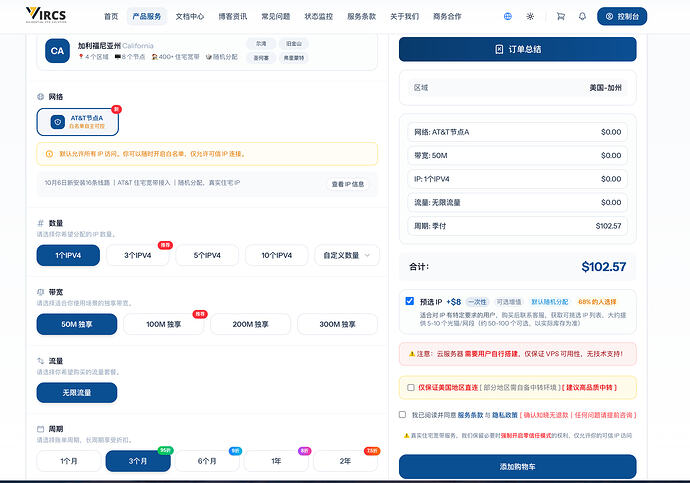Open the 服务条款 link in agreement text
Viewport: 690px width, 483px height.
[x=470, y=415]
